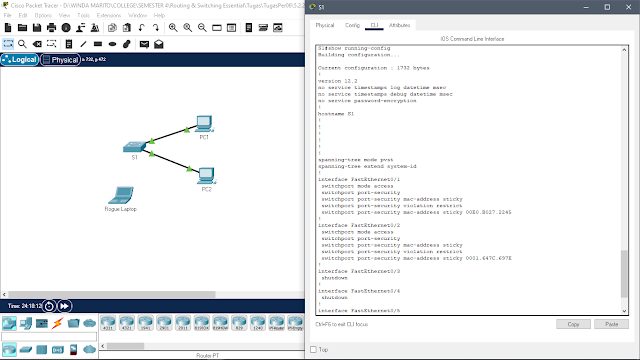Open a file with the folder icon
640x360 pixels.
click(x=22, y=28)
